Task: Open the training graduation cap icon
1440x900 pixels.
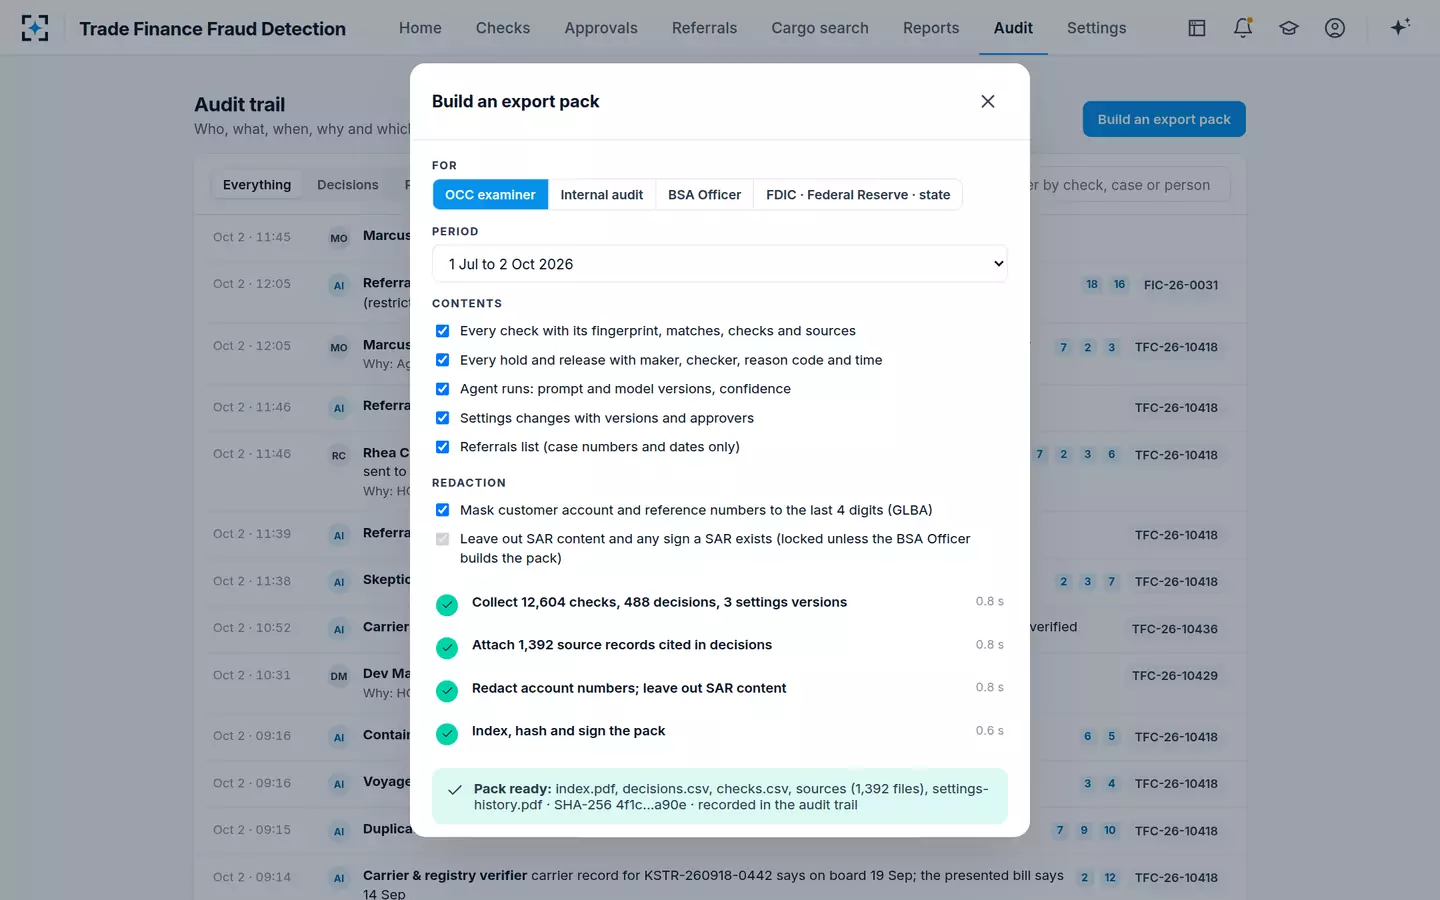Action: 1289,28
